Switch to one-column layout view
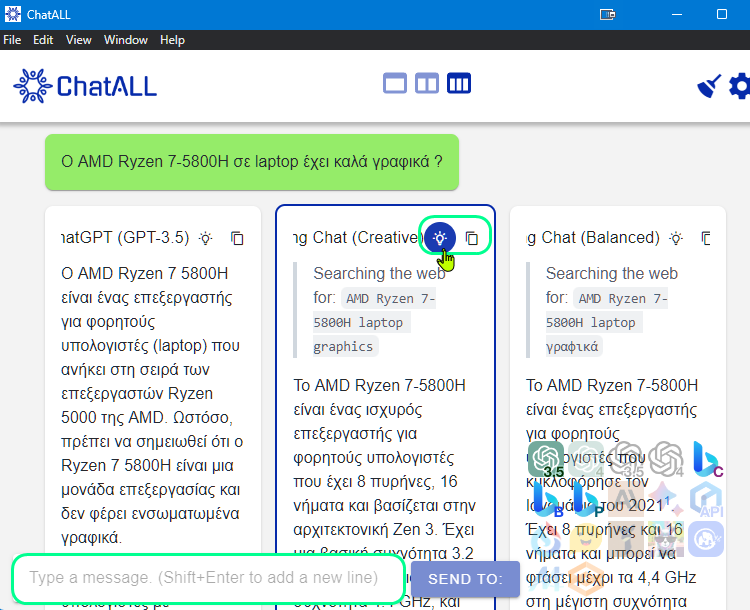 [x=395, y=84]
